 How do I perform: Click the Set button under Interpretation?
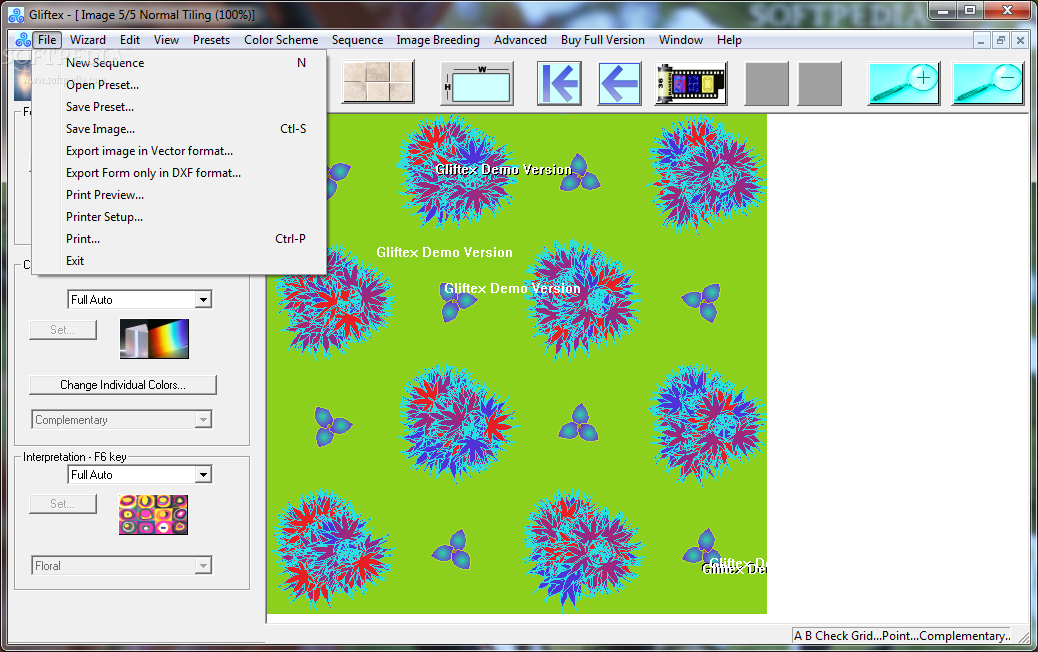(63, 504)
